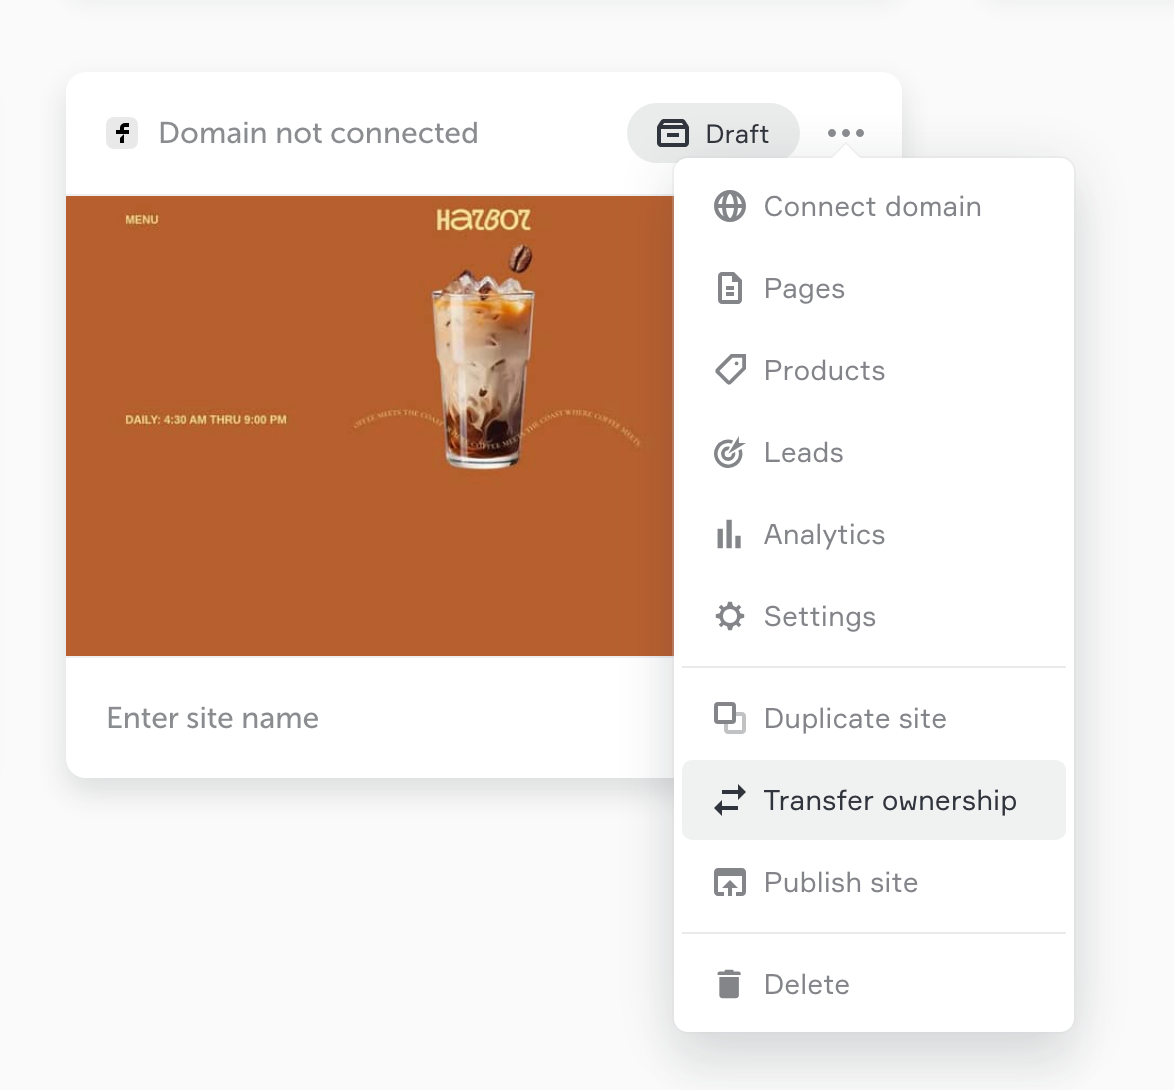
Task: Click the Analytics bar chart icon
Action: click(x=729, y=534)
